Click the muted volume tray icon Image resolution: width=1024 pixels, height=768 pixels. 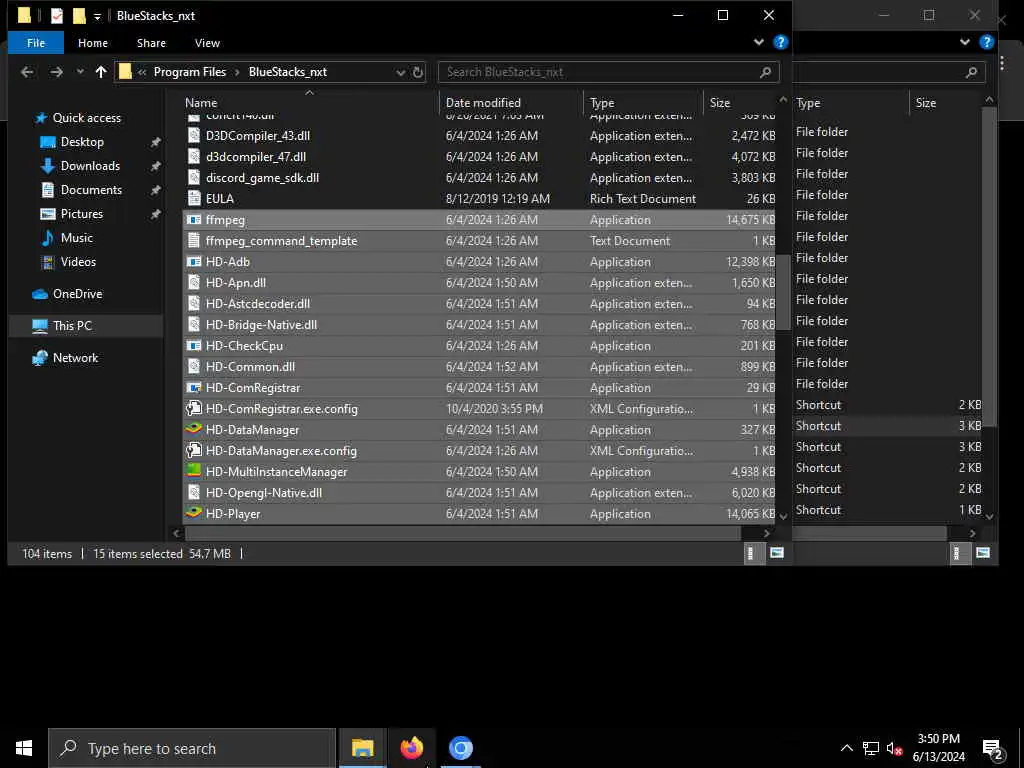coord(894,748)
